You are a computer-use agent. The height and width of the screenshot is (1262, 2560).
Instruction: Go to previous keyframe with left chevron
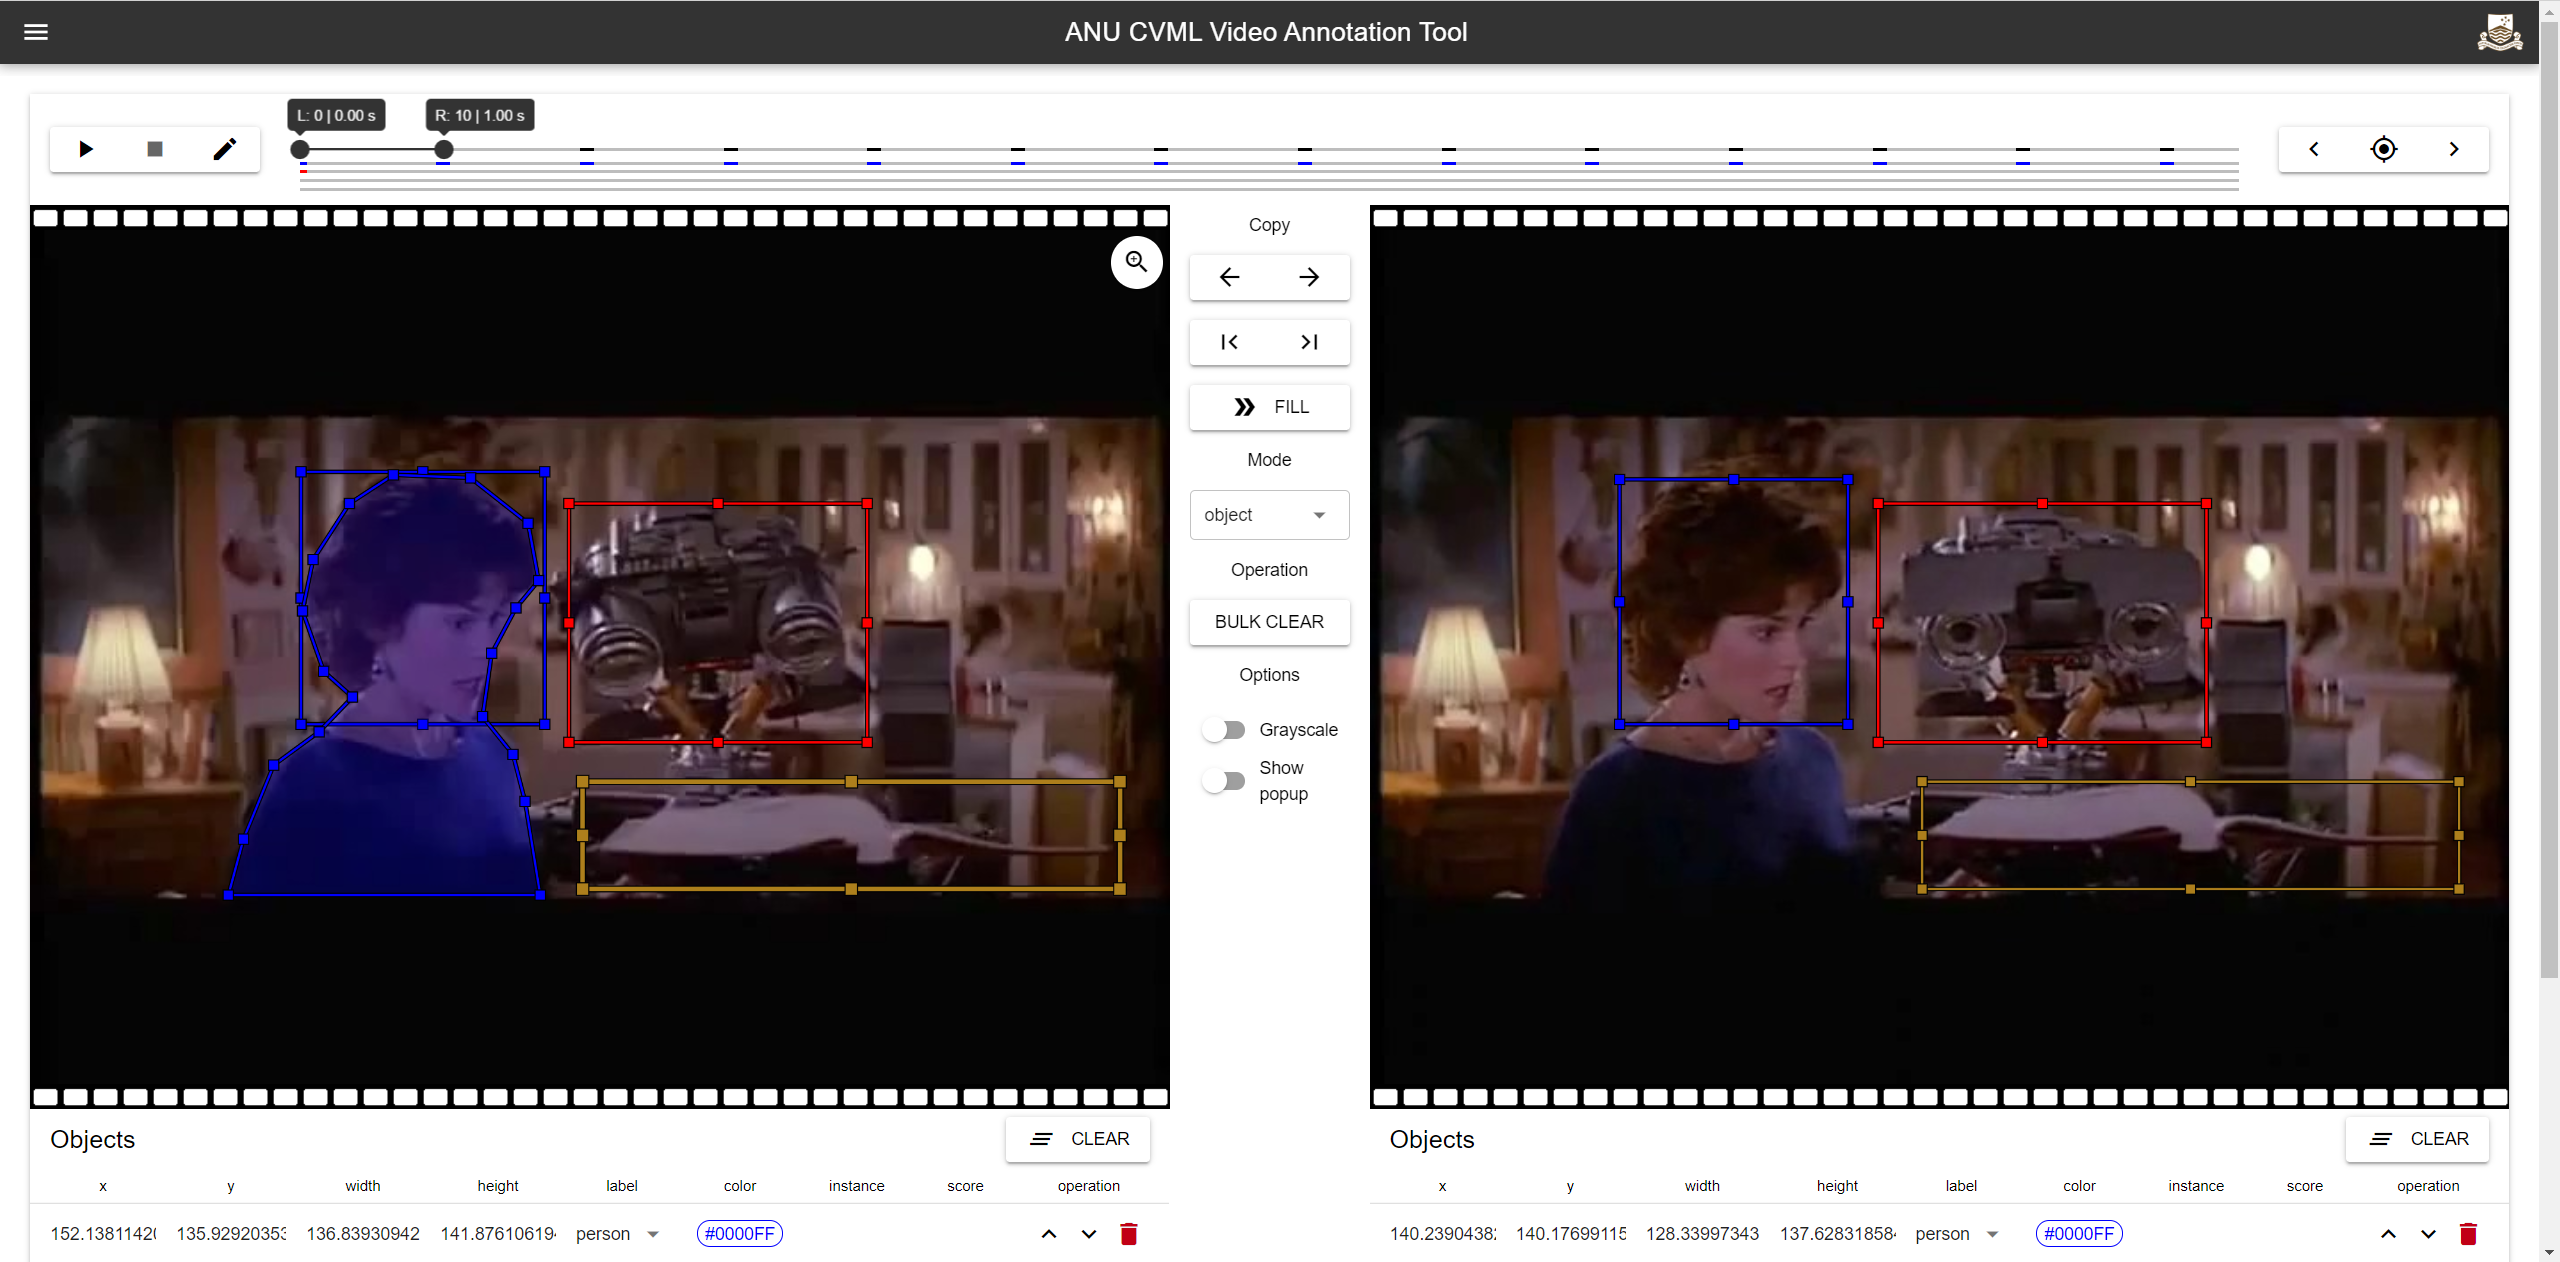pos(2314,149)
